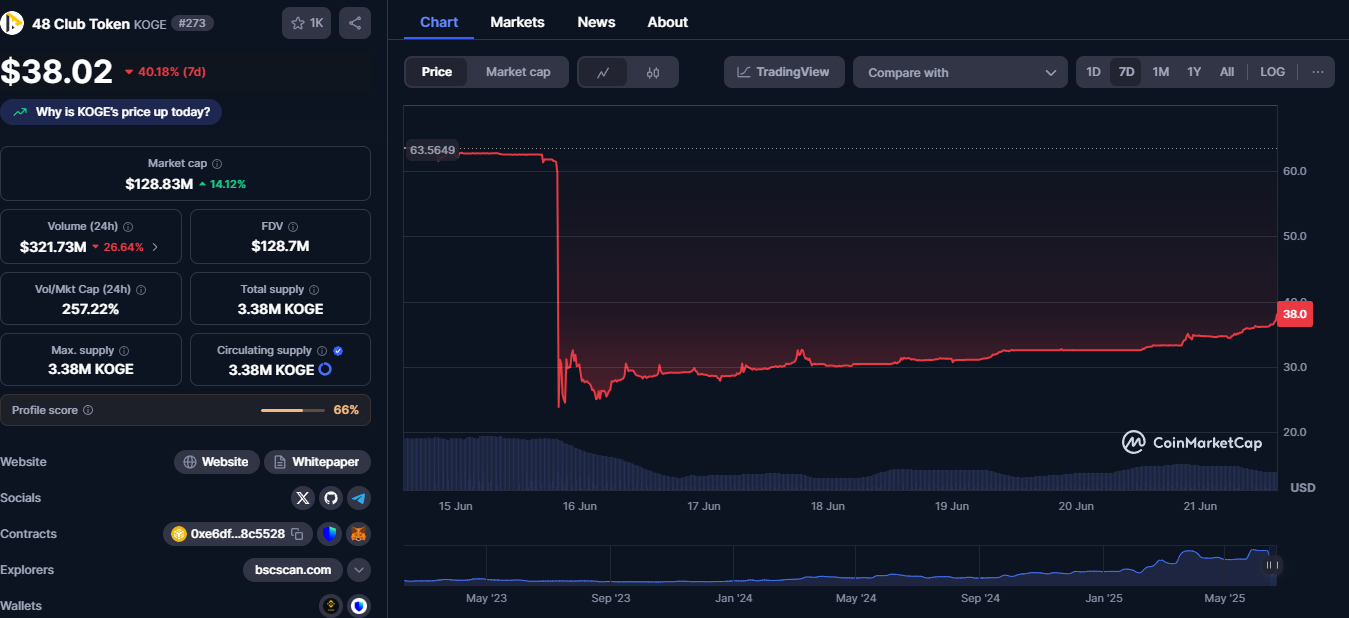Viewport: 1349px width, 618px height.
Task: Click the $128.7M FDV value
Action: tap(280, 247)
